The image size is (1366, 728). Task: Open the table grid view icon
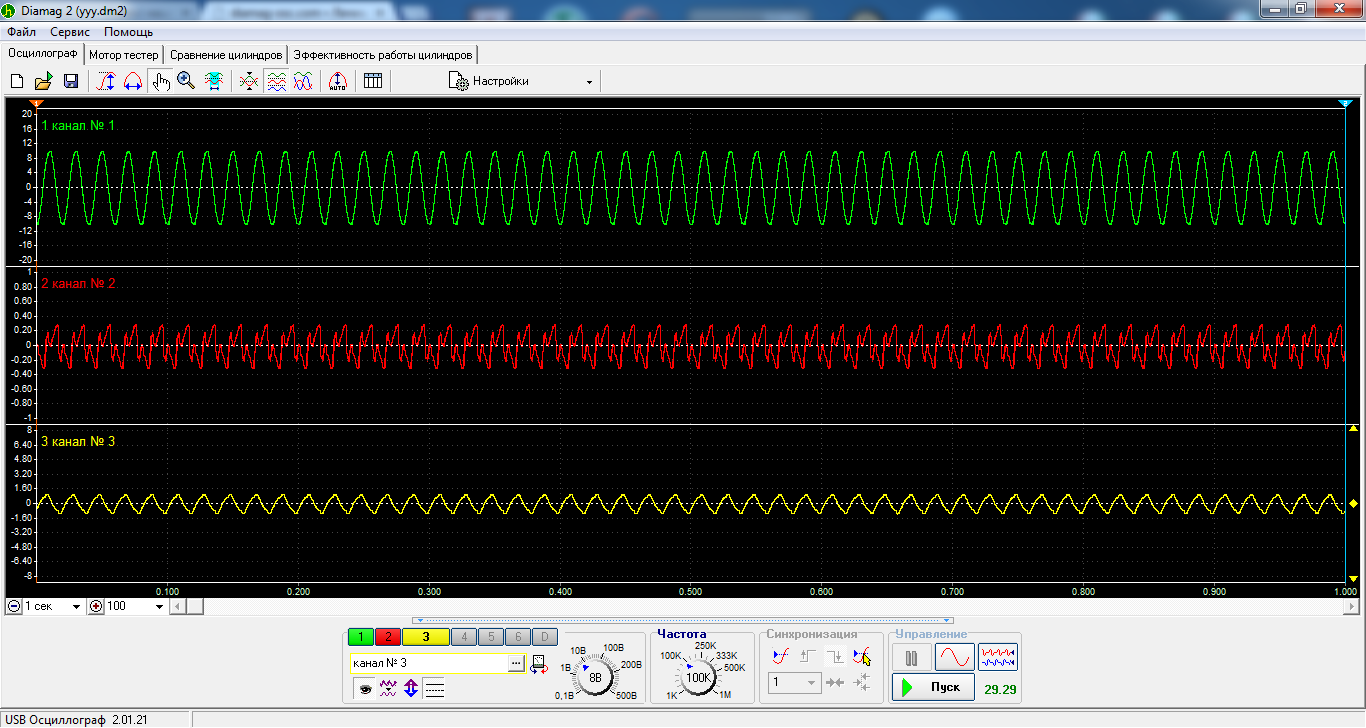[373, 81]
